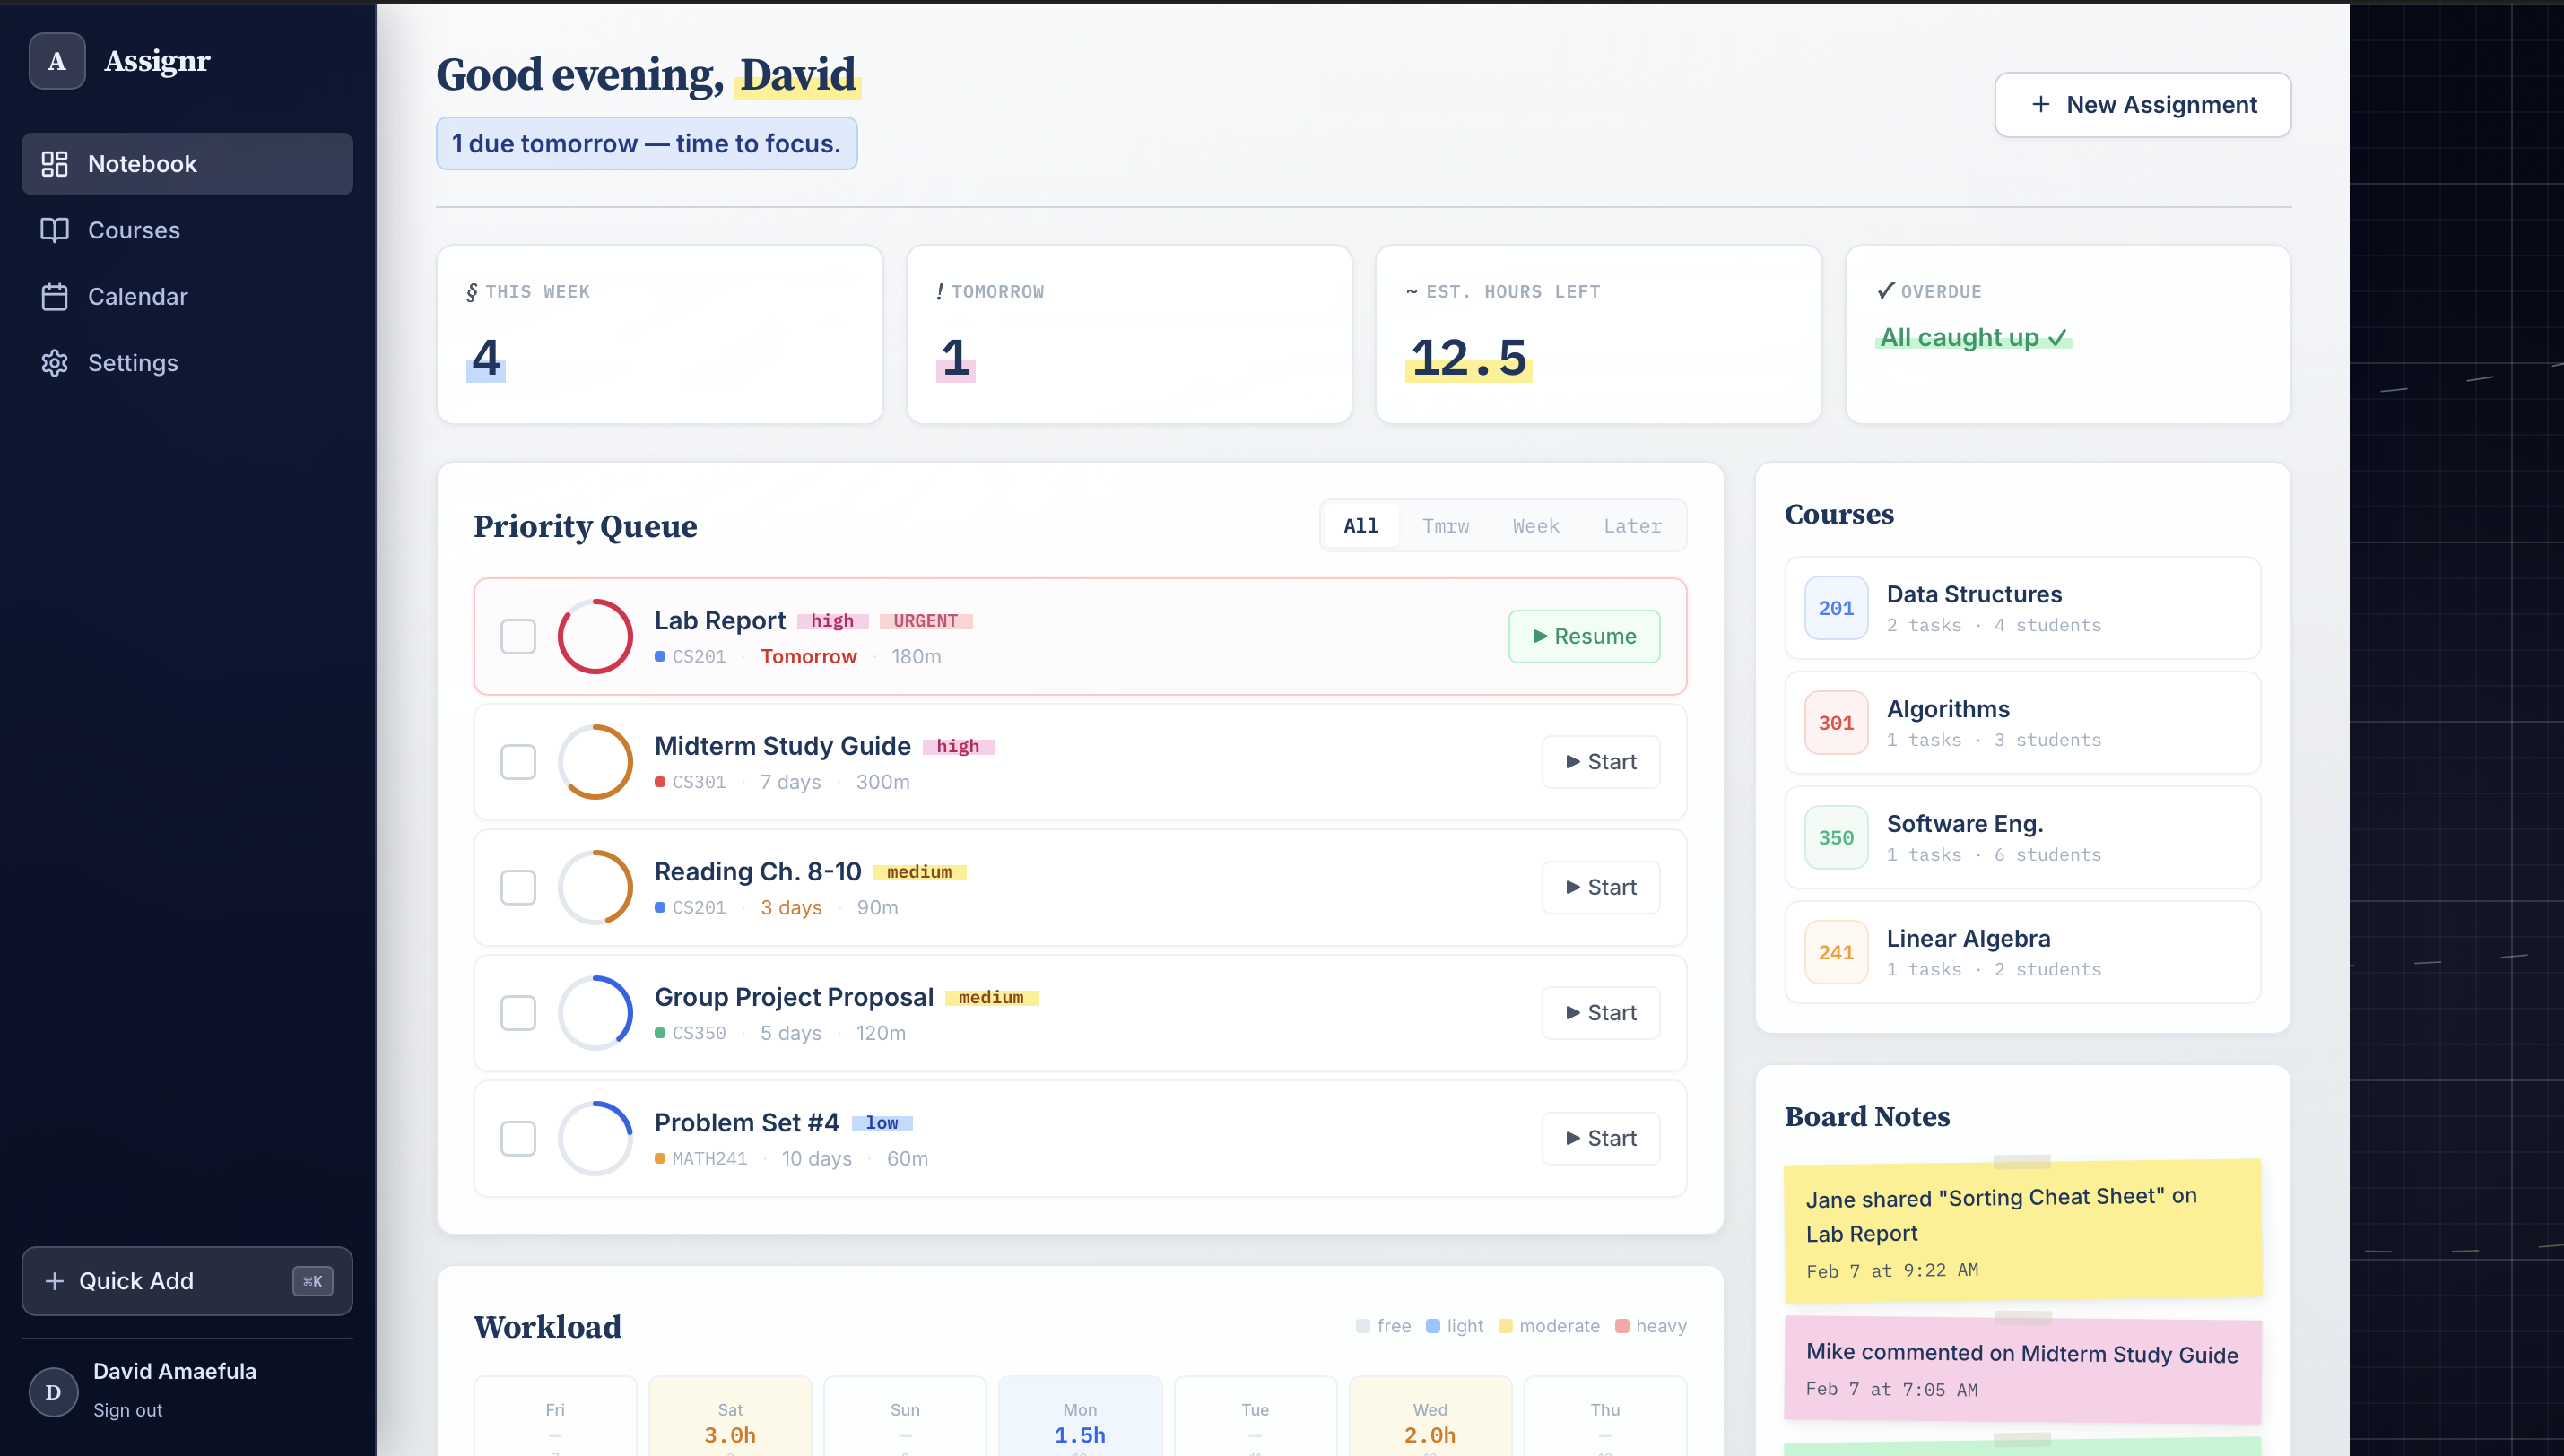Viewport: 2564px width, 1456px height.
Task: Click the 301 Algorithms course badge
Action: point(1835,723)
